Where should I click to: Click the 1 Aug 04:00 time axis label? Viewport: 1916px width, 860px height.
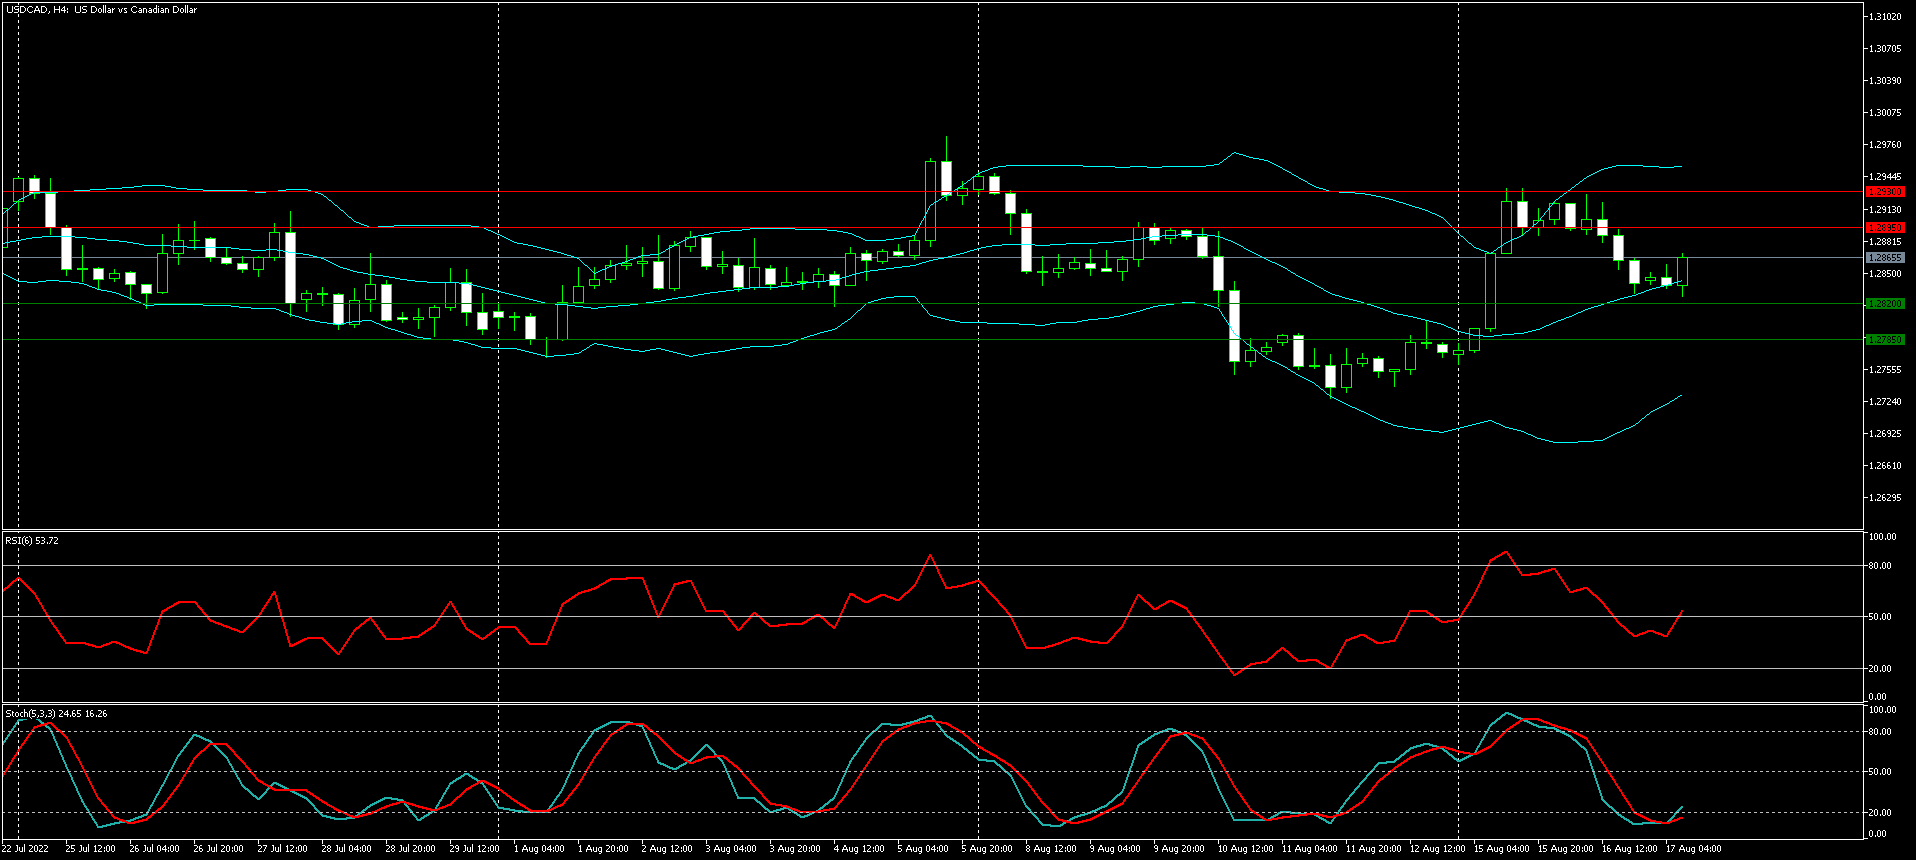click(539, 849)
